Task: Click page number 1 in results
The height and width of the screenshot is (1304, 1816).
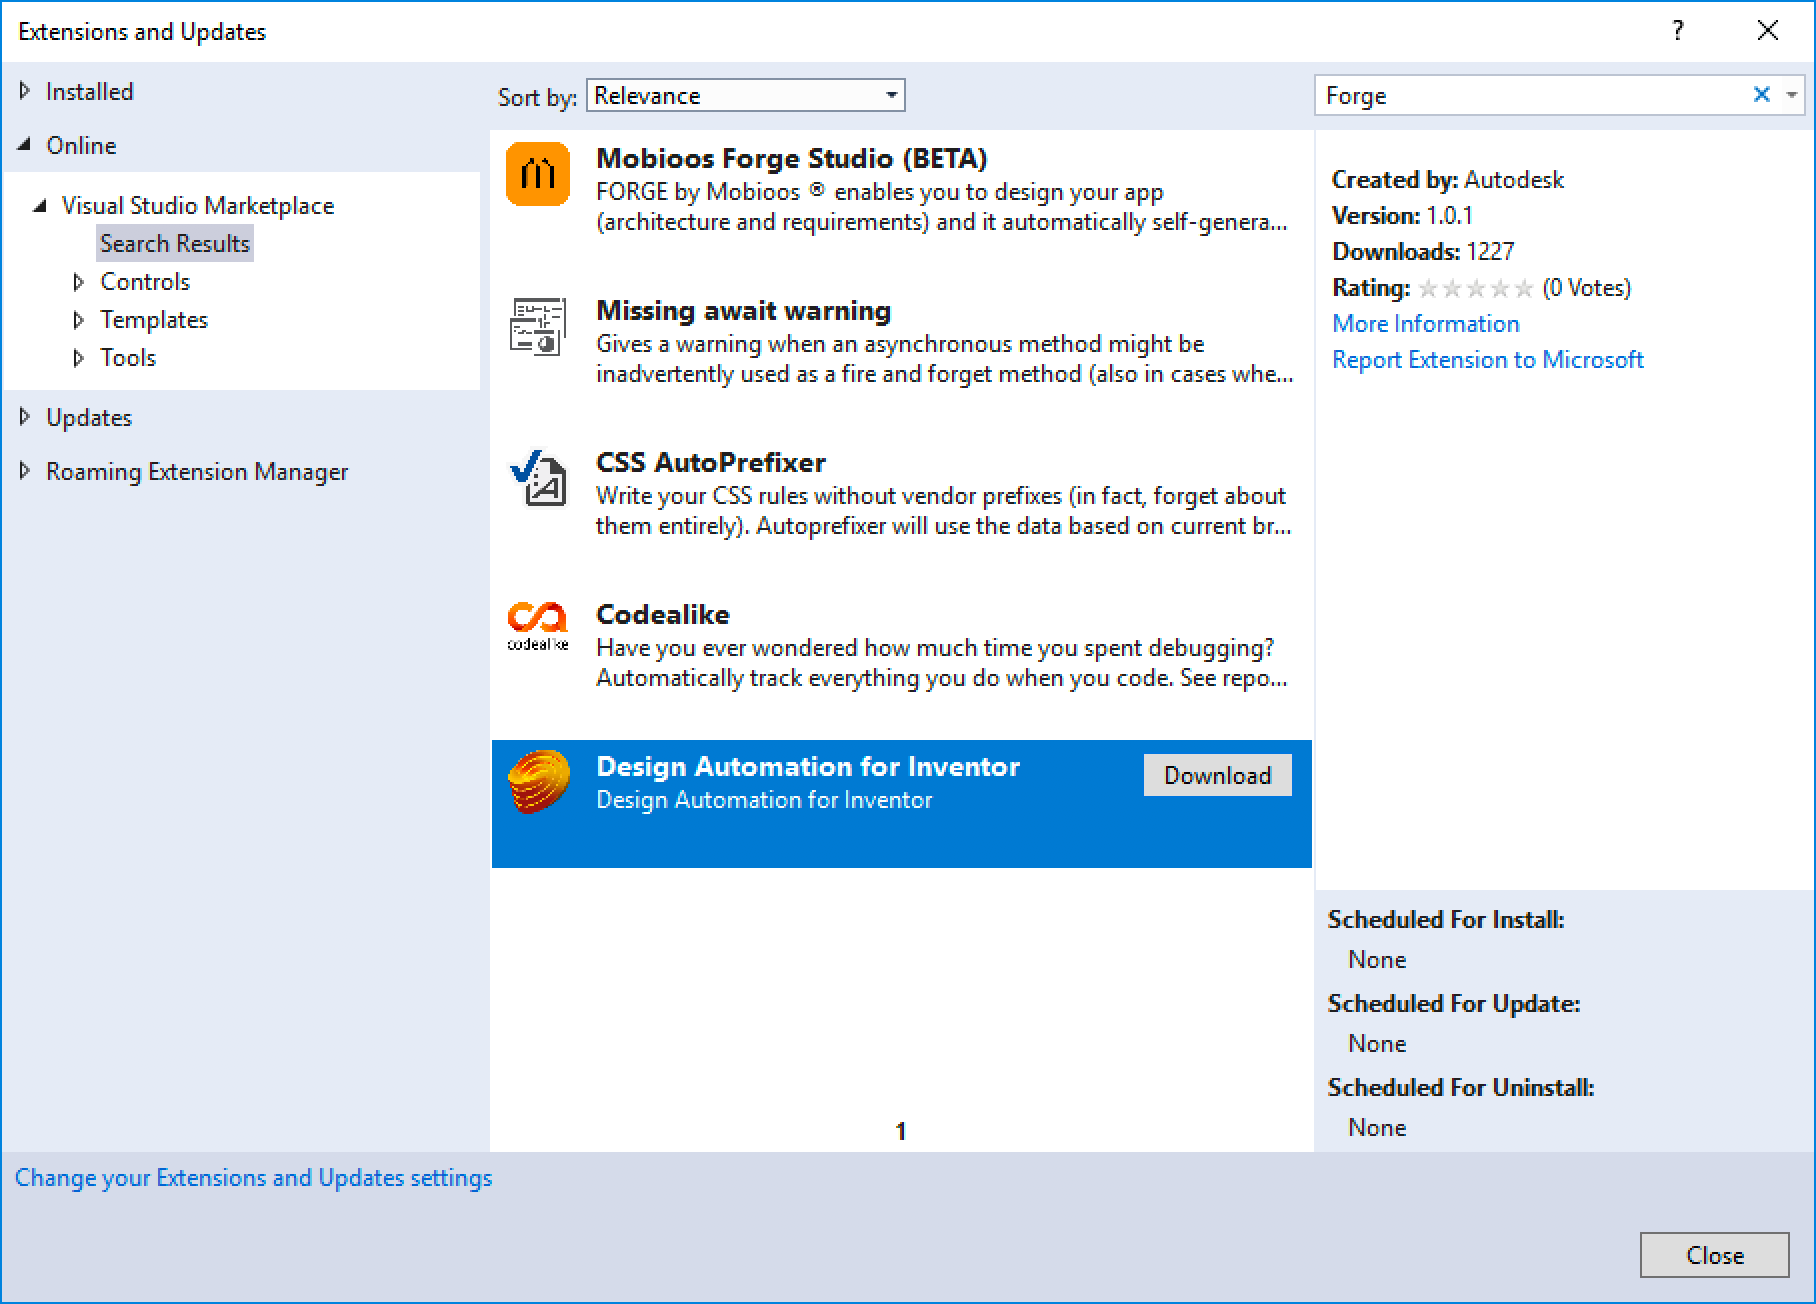Action: [x=901, y=1131]
